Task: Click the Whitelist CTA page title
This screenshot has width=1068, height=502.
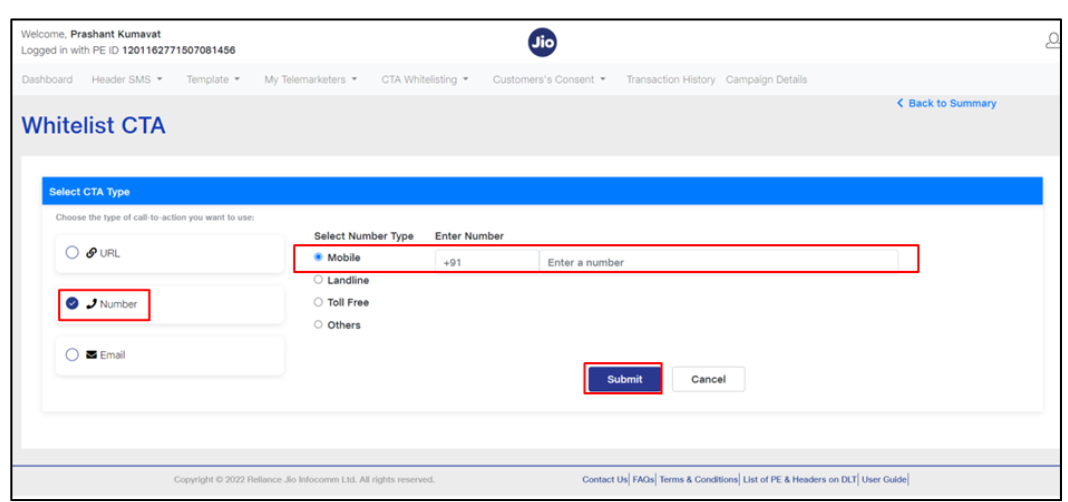Action: (93, 126)
